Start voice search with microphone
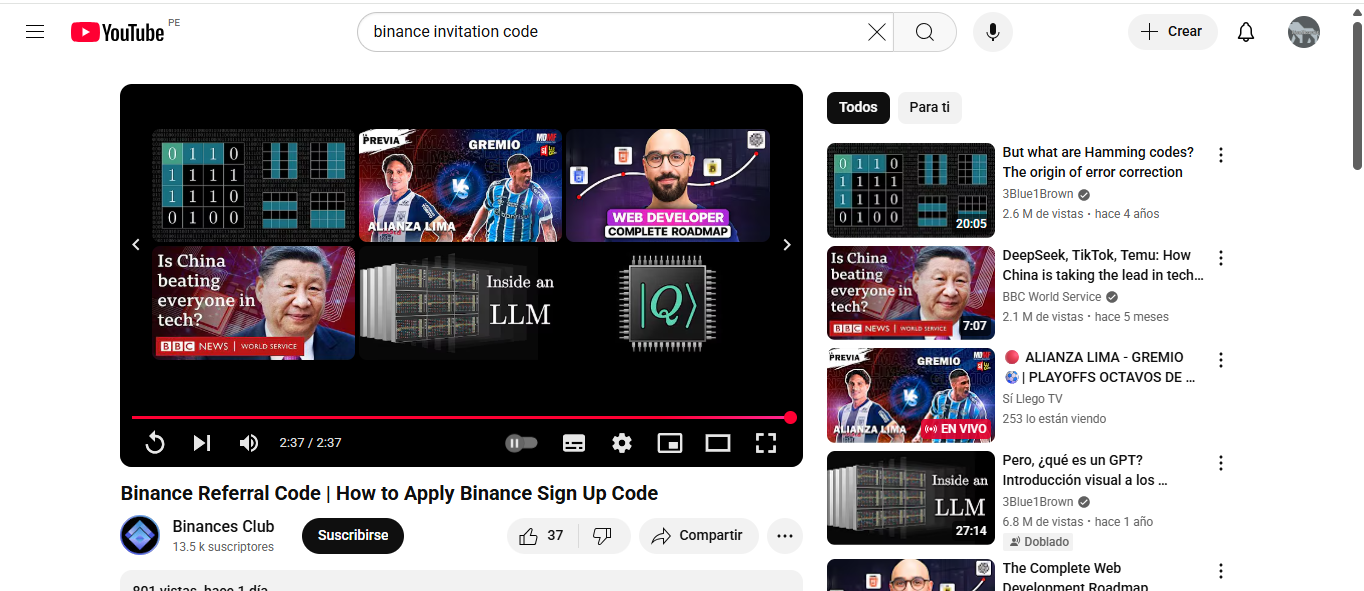 tap(993, 32)
